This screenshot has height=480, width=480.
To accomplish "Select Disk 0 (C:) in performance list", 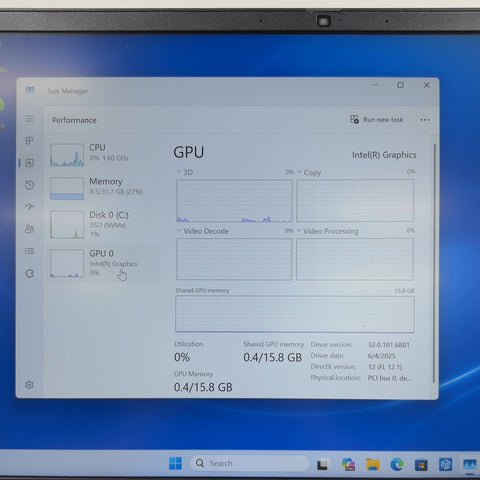I will [x=103, y=224].
